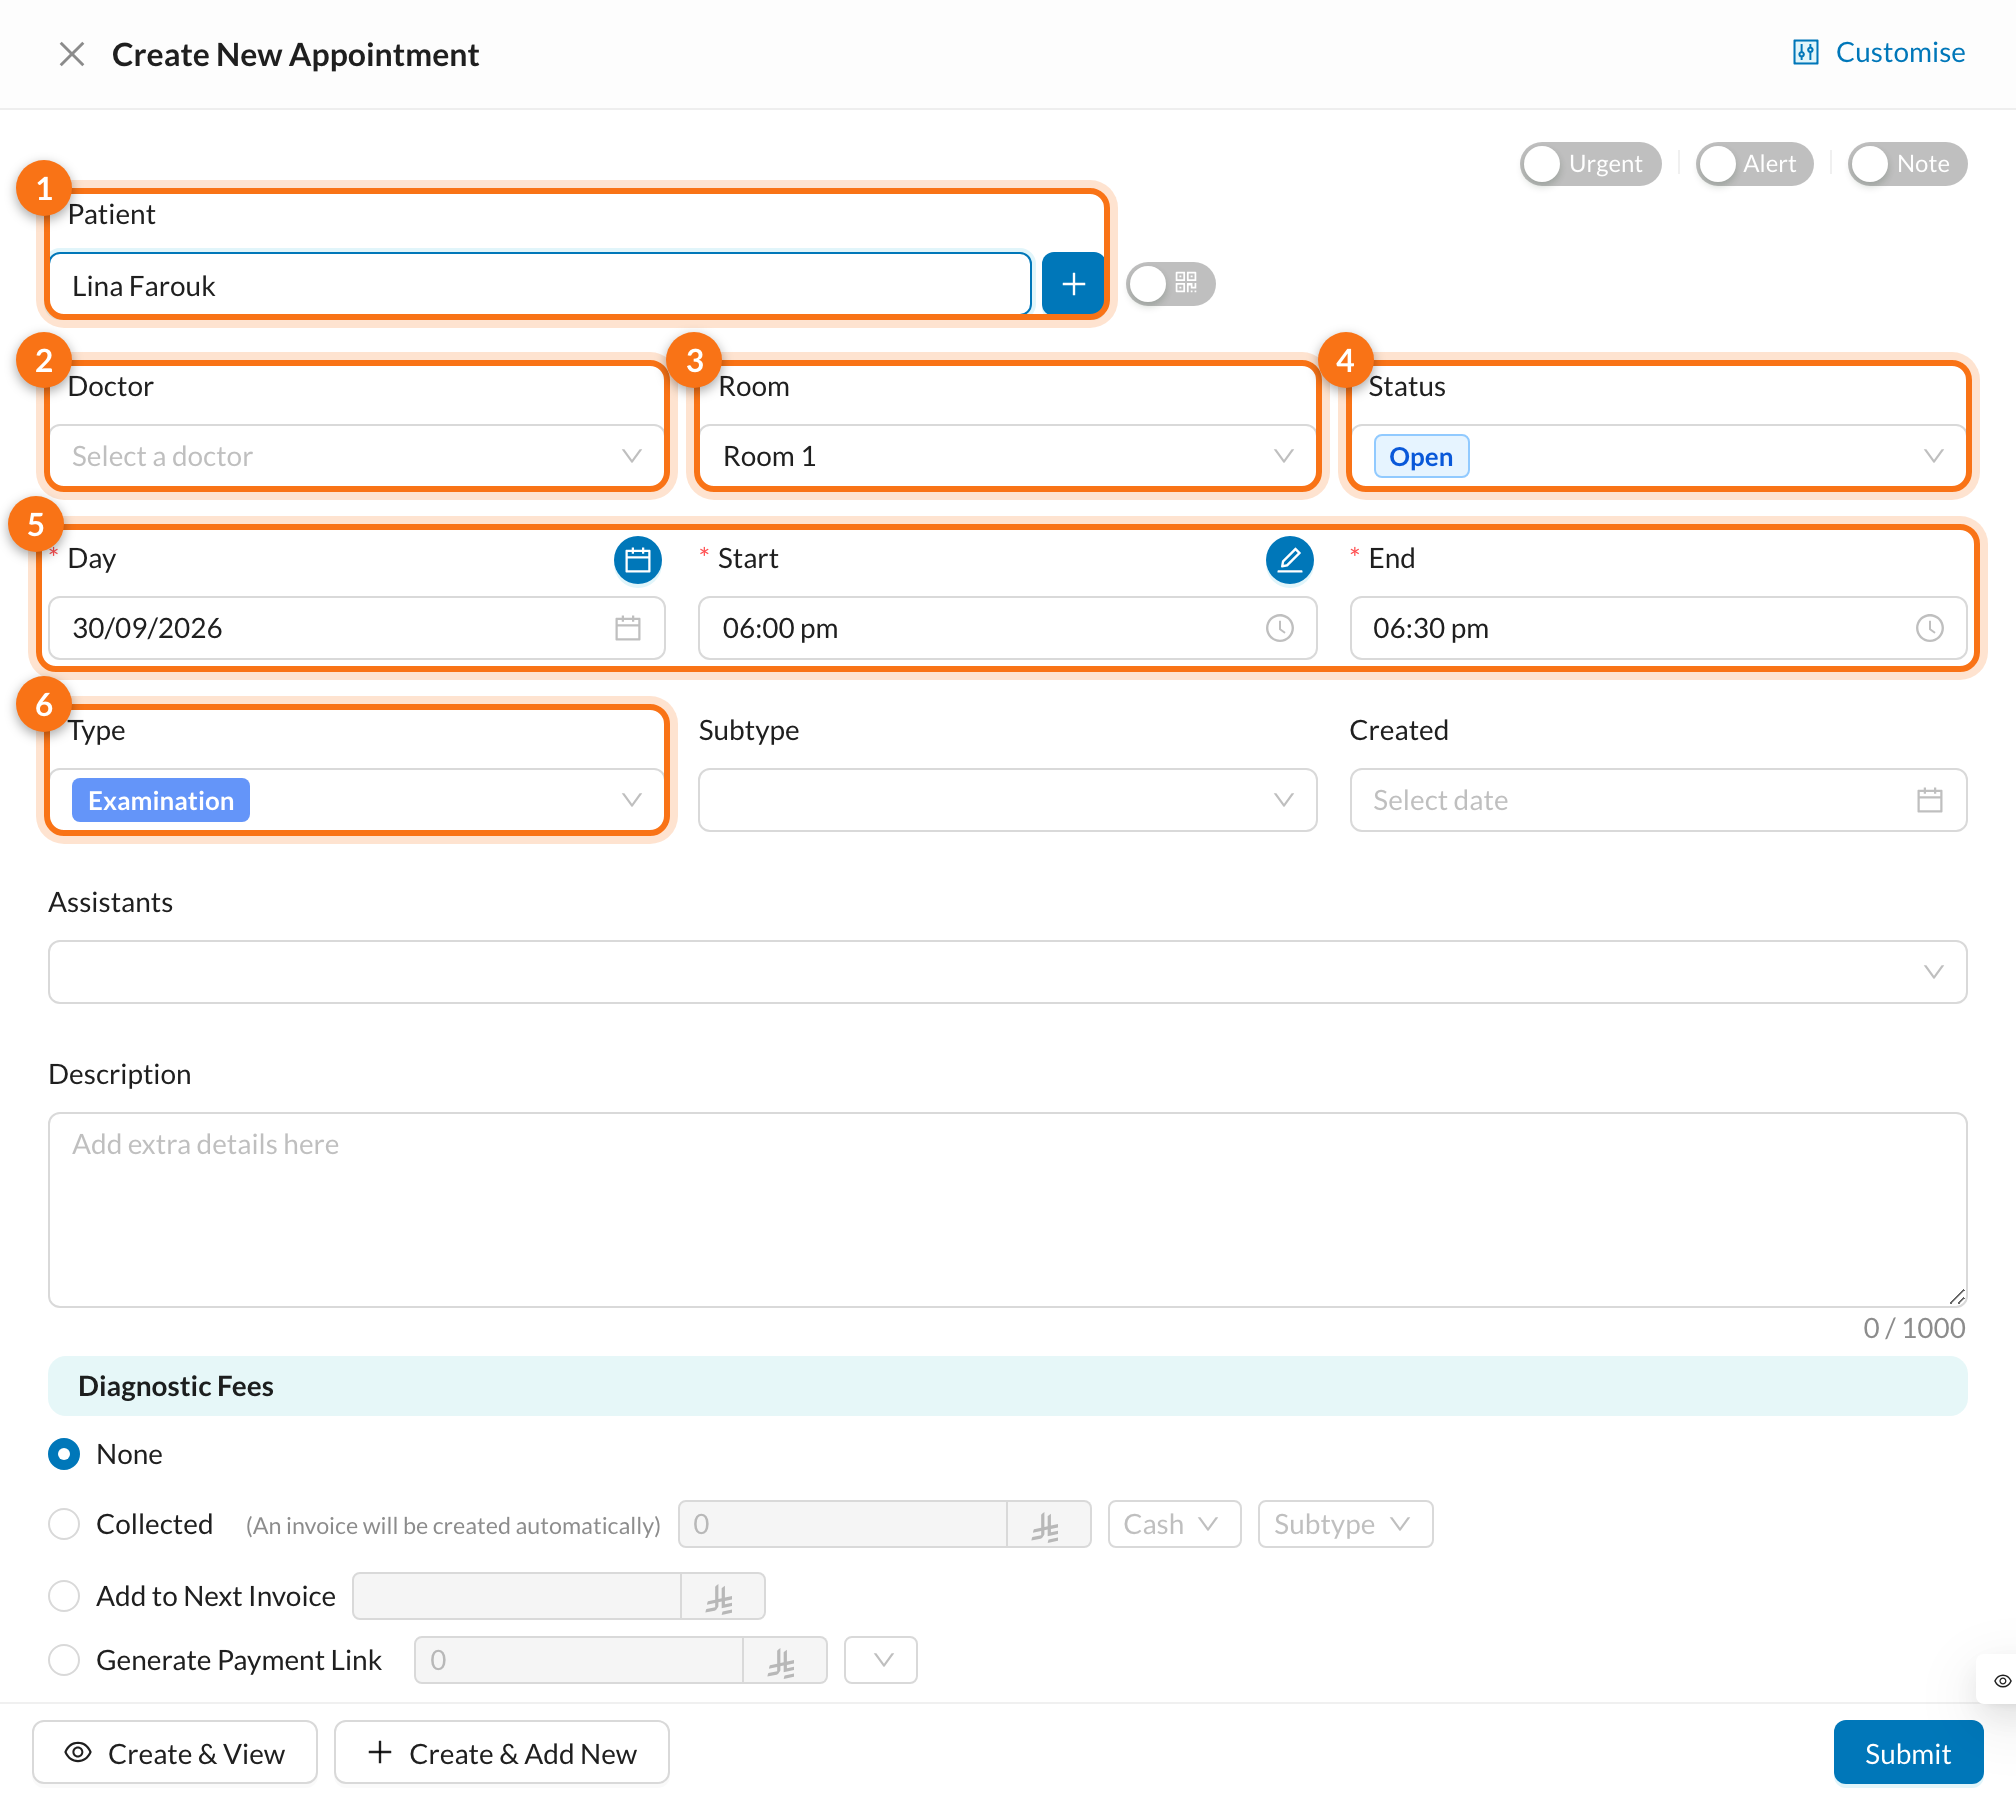Viewport: 2016px width, 1800px height.
Task: Click the Description text area
Action: [x=1007, y=1210]
